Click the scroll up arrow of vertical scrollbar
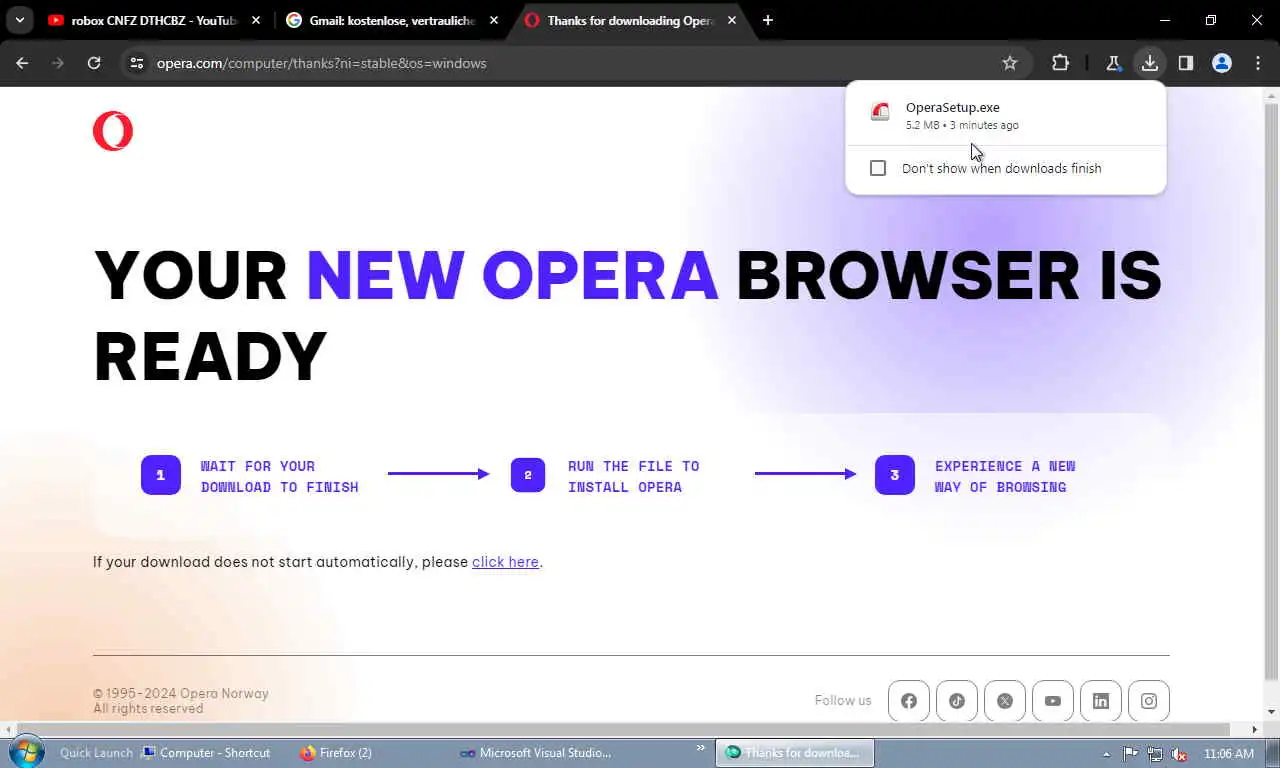The height and width of the screenshot is (768, 1280). [x=1271, y=96]
